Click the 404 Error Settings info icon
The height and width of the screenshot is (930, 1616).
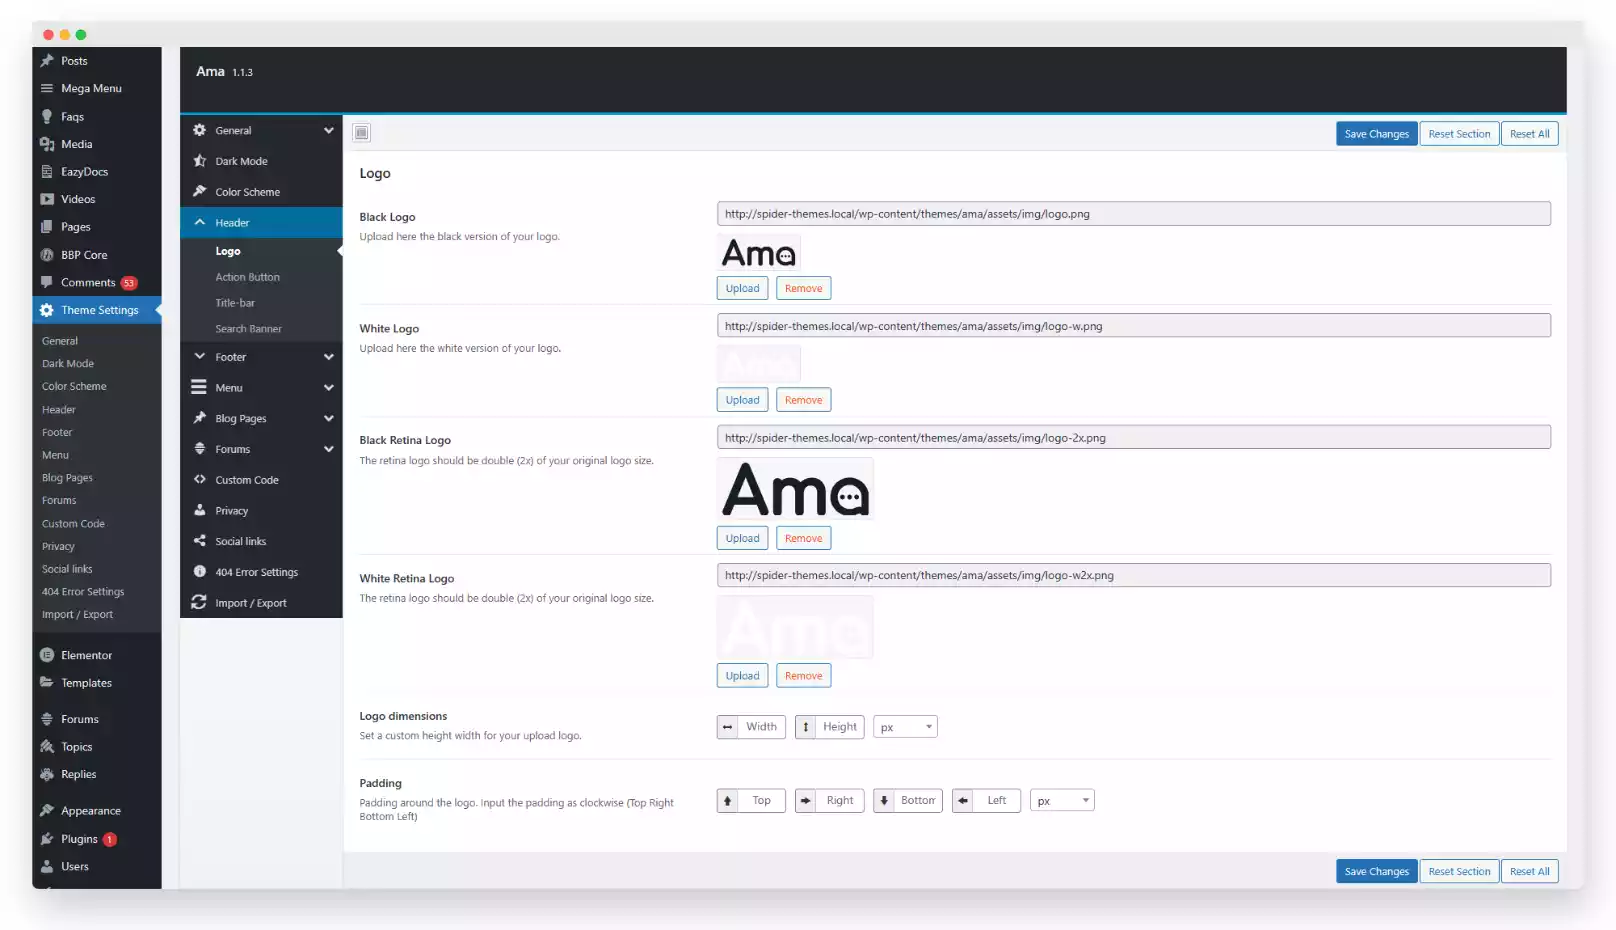pyautogui.click(x=199, y=572)
